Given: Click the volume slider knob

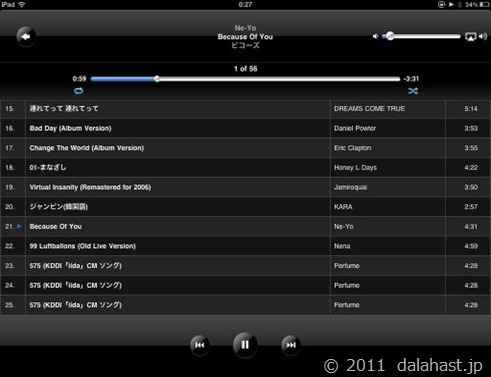Looking at the screenshot, I should pos(390,36).
